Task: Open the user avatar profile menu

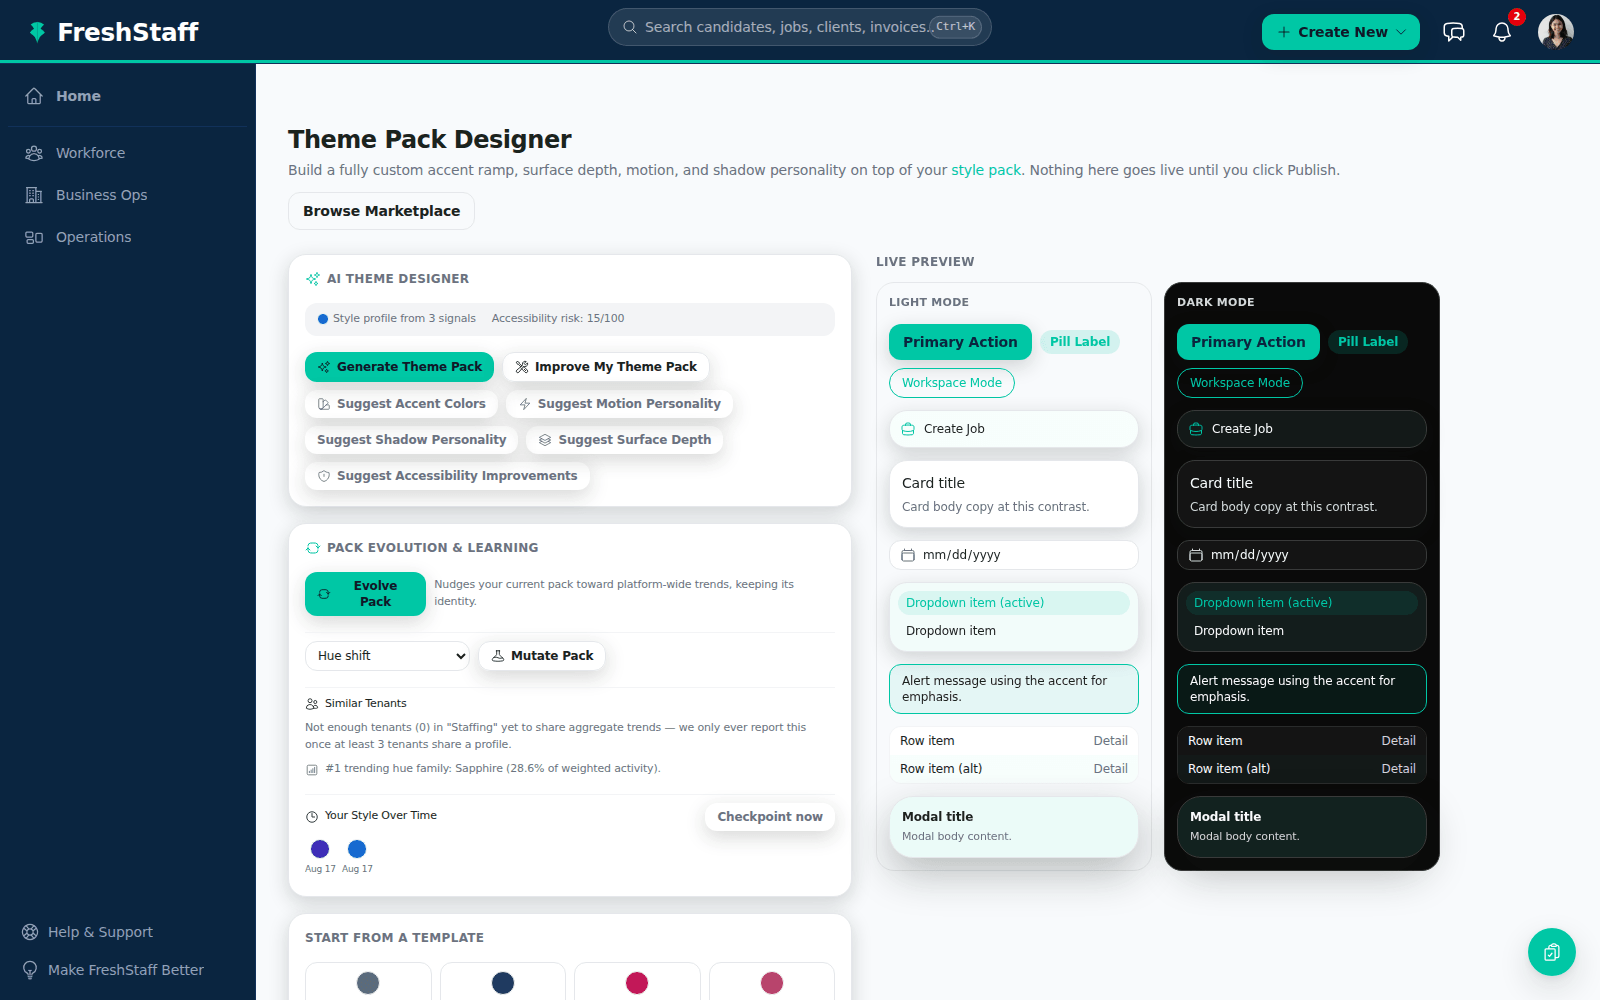Action: coord(1556,32)
